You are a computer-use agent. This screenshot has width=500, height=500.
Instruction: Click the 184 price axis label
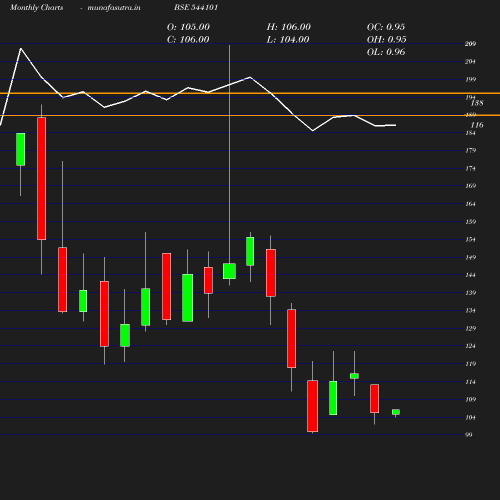point(470,133)
